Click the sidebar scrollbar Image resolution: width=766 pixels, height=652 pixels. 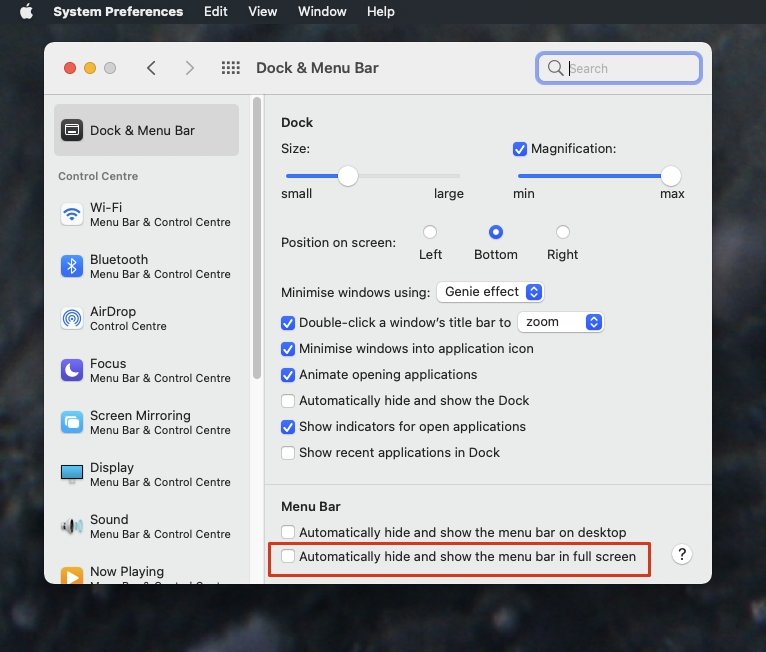coord(257,238)
